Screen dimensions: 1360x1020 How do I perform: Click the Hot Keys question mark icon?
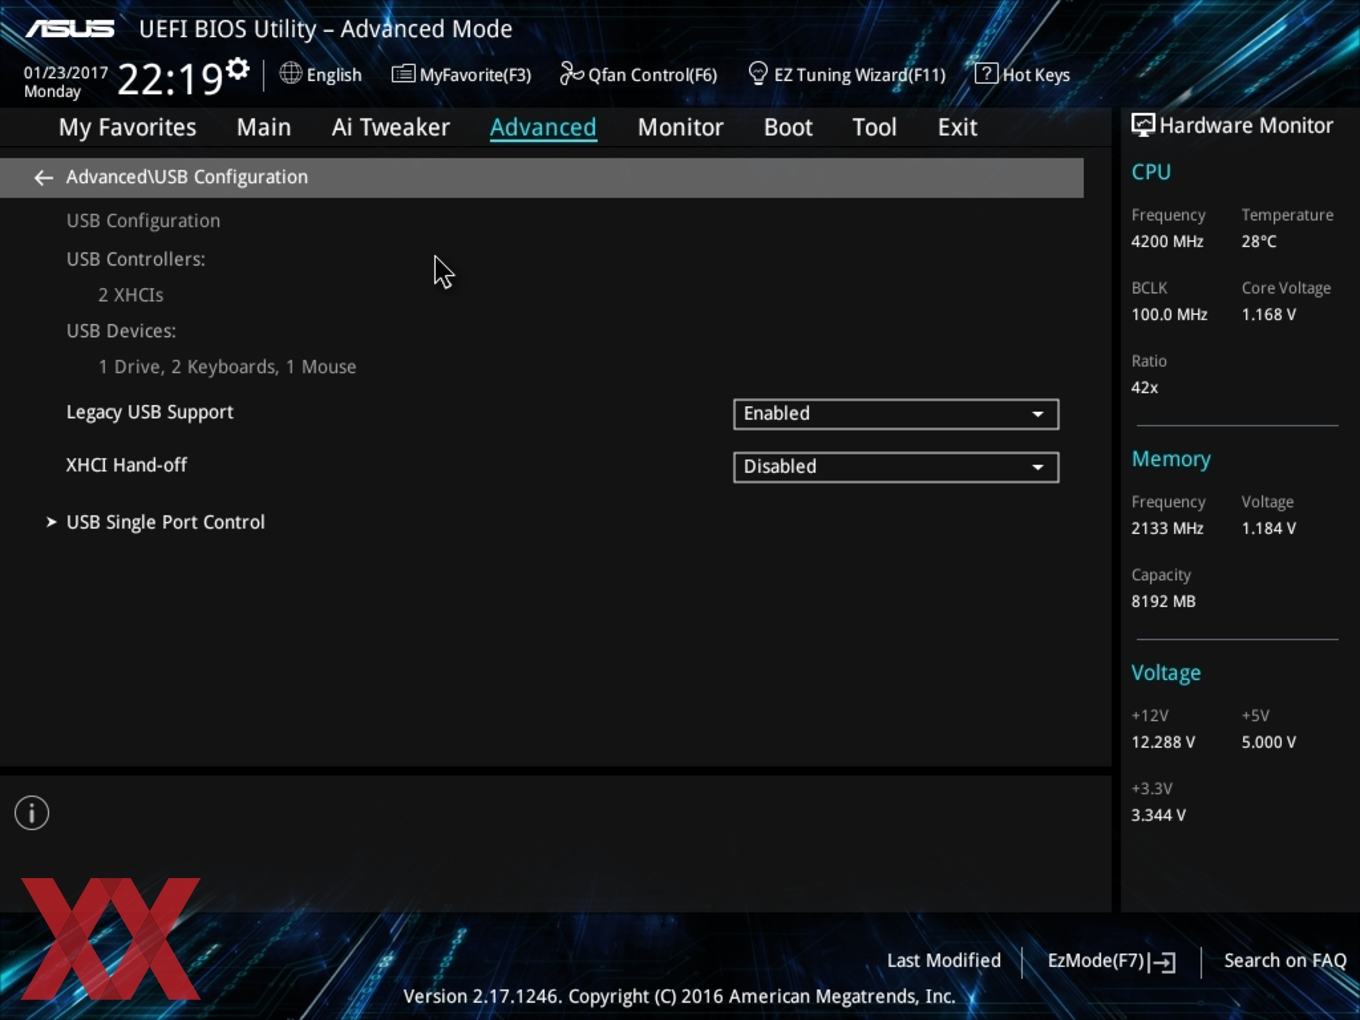click(x=986, y=73)
